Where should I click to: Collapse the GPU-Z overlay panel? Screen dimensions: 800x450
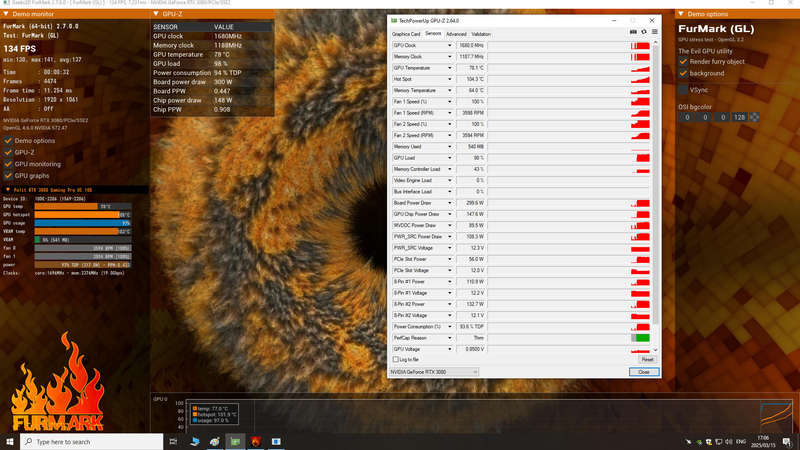pyautogui.click(x=156, y=14)
